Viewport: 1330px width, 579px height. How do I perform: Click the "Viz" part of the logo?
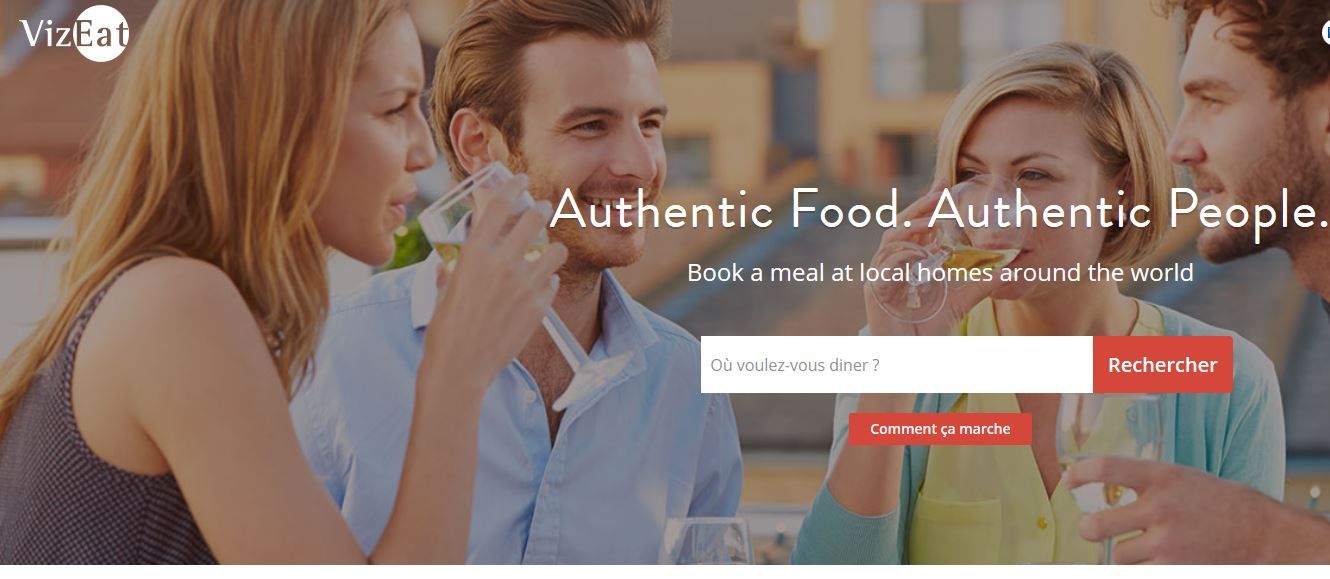(43, 35)
